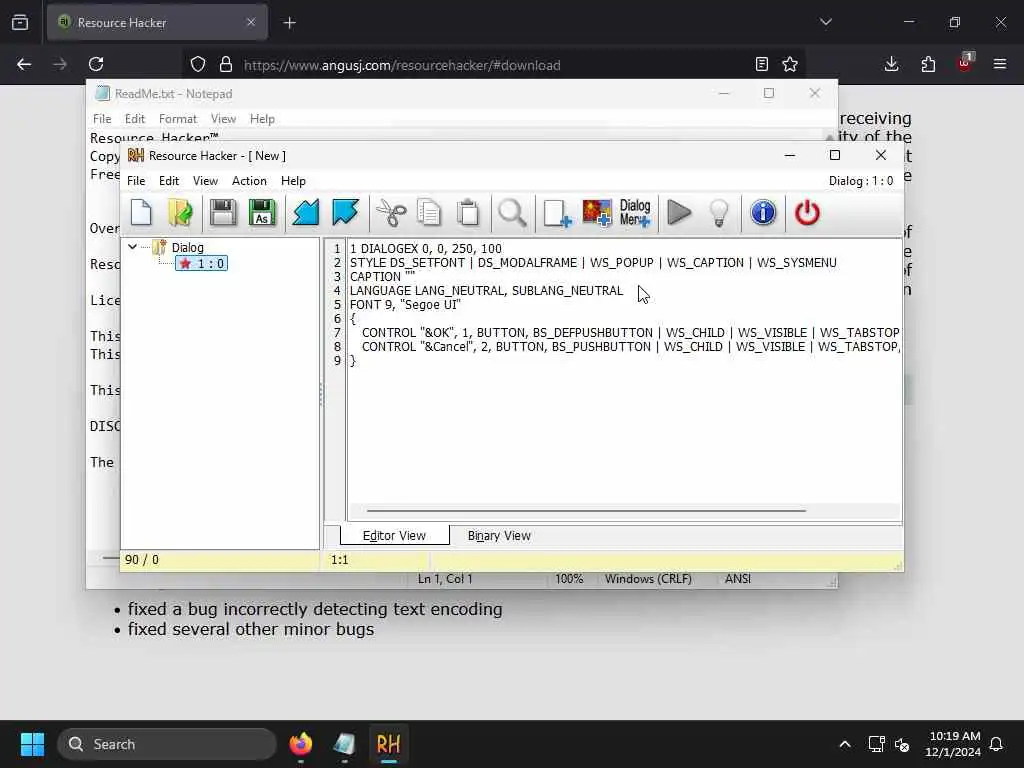The image size is (1024, 768).
Task: Open the Resource Hacker View menu
Action: (205, 181)
